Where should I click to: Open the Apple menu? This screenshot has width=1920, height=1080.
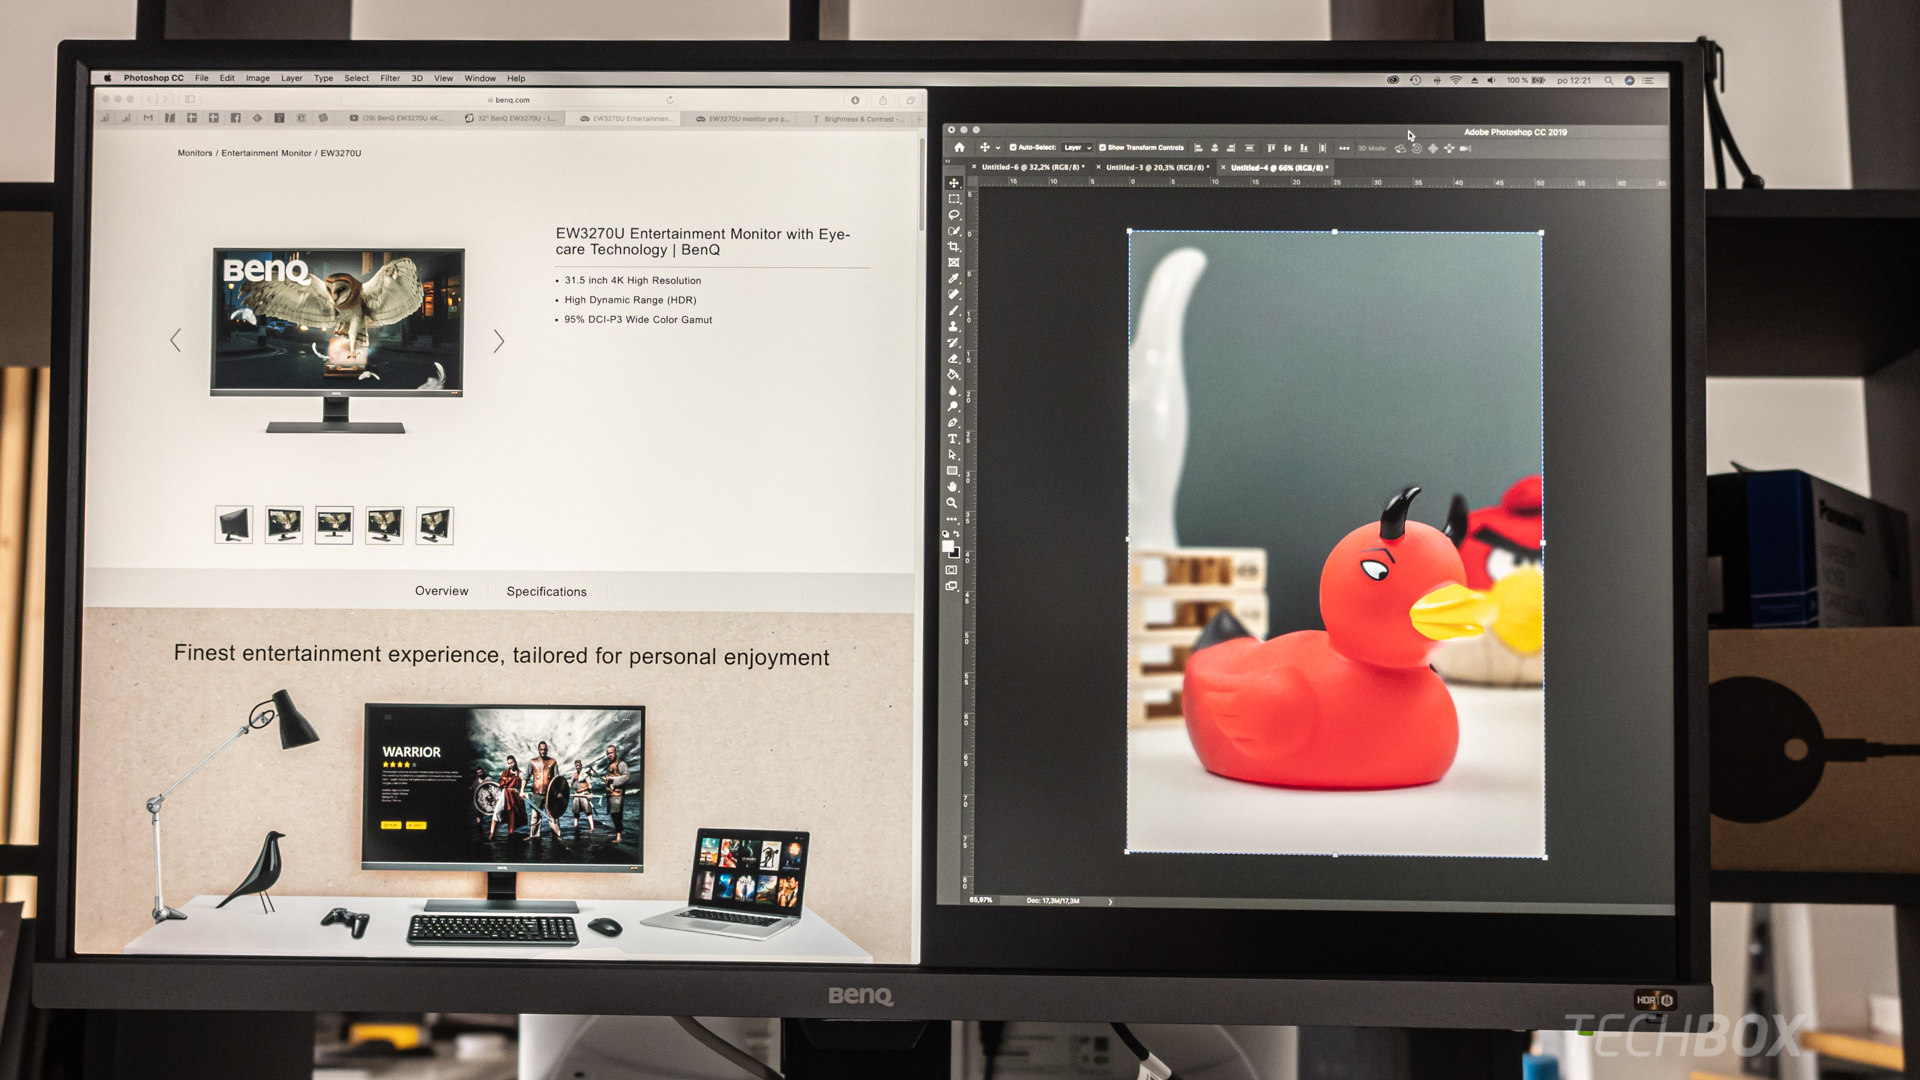[107, 78]
